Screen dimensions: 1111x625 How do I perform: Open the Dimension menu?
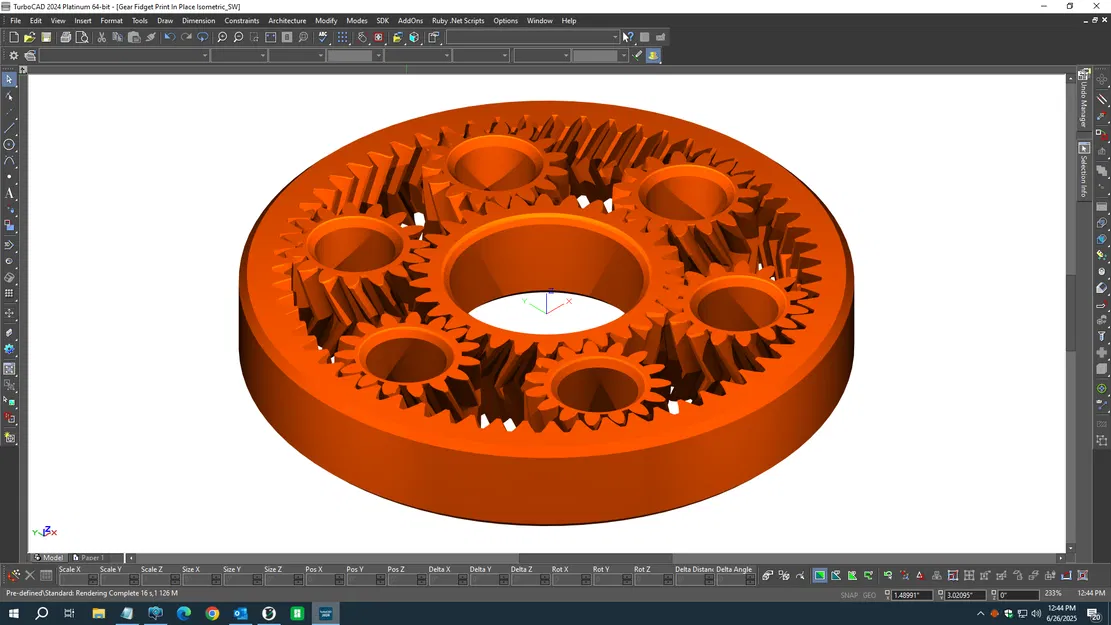[198, 21]
